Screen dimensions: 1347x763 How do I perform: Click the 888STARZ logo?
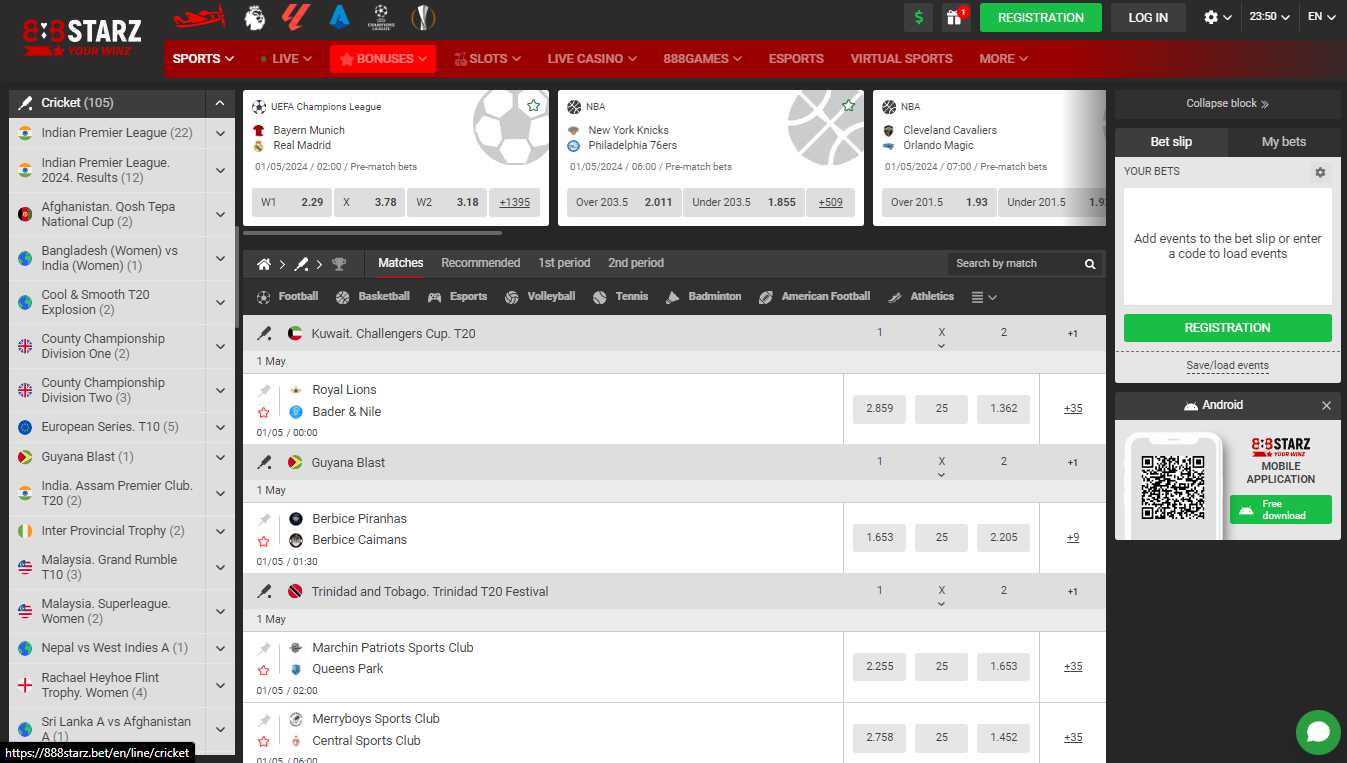(82, 37)
